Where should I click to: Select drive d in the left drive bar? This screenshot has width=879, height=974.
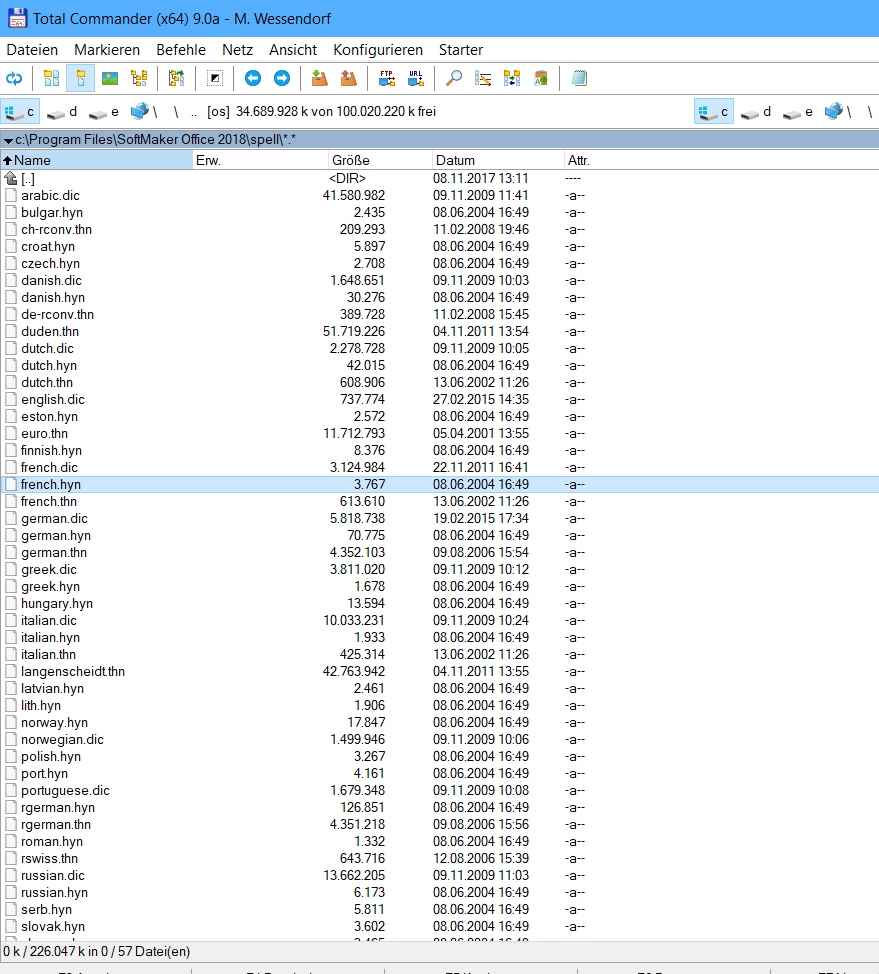(x=62, y=112)
